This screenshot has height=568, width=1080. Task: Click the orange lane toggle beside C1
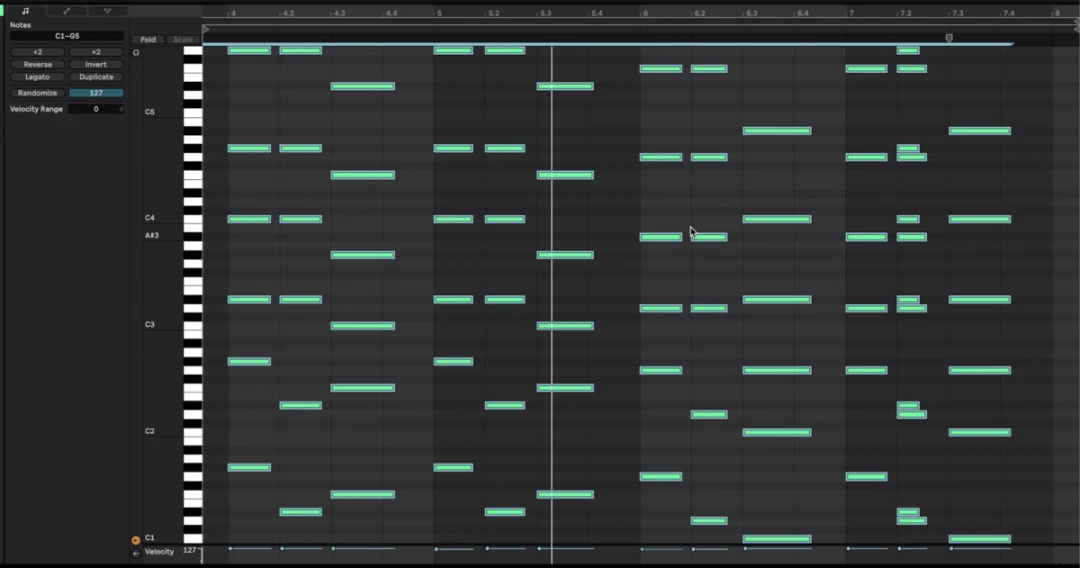[136, 540]
